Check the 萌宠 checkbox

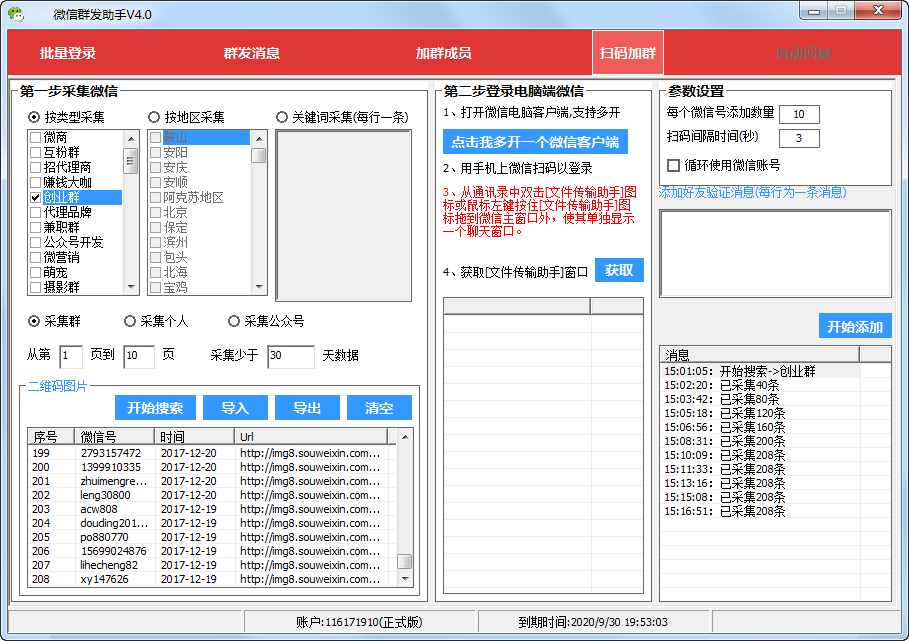click(x=35, y=272)
